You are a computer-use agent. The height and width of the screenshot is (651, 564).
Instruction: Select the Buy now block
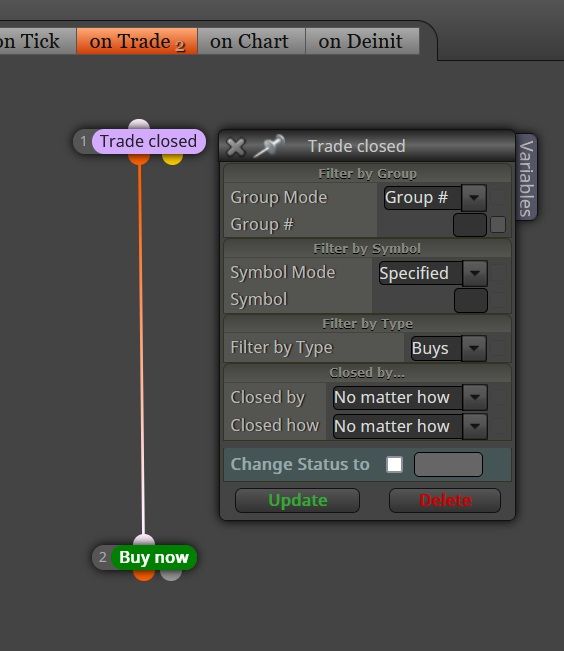point(154,557)
